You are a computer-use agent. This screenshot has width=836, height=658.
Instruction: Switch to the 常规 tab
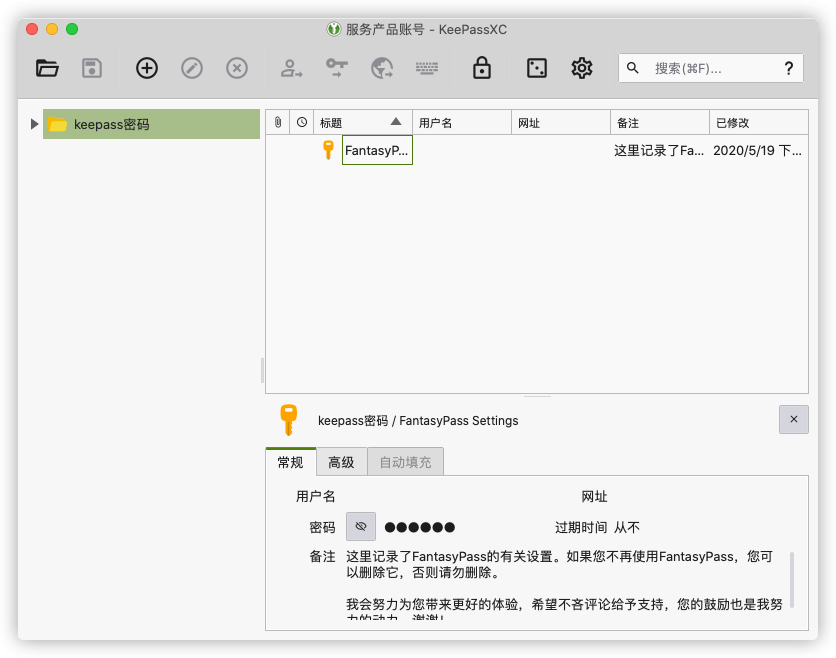291,462
